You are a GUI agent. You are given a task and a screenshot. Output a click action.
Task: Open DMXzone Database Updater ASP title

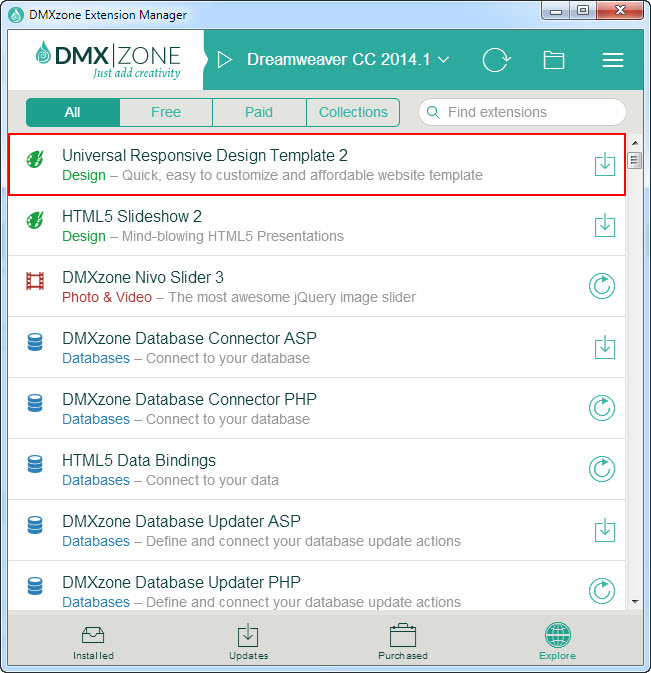point(181,521)
